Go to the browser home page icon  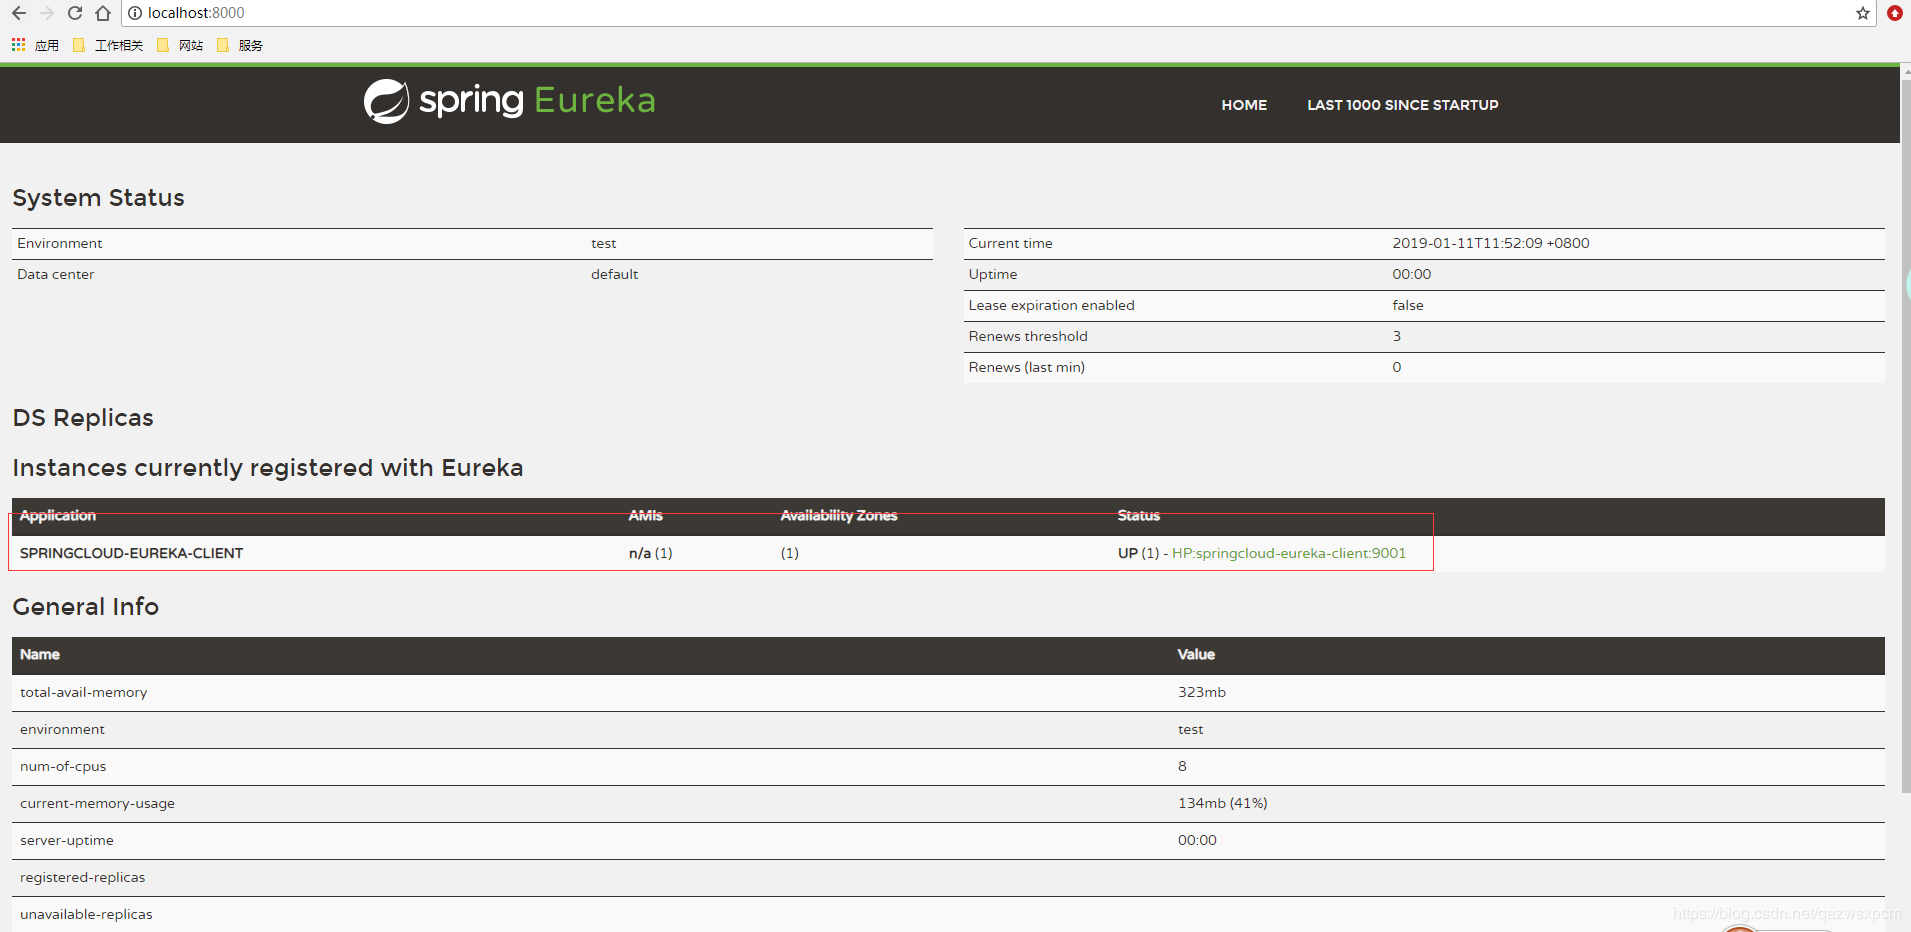pyautogui.click(x=103, y=13)
